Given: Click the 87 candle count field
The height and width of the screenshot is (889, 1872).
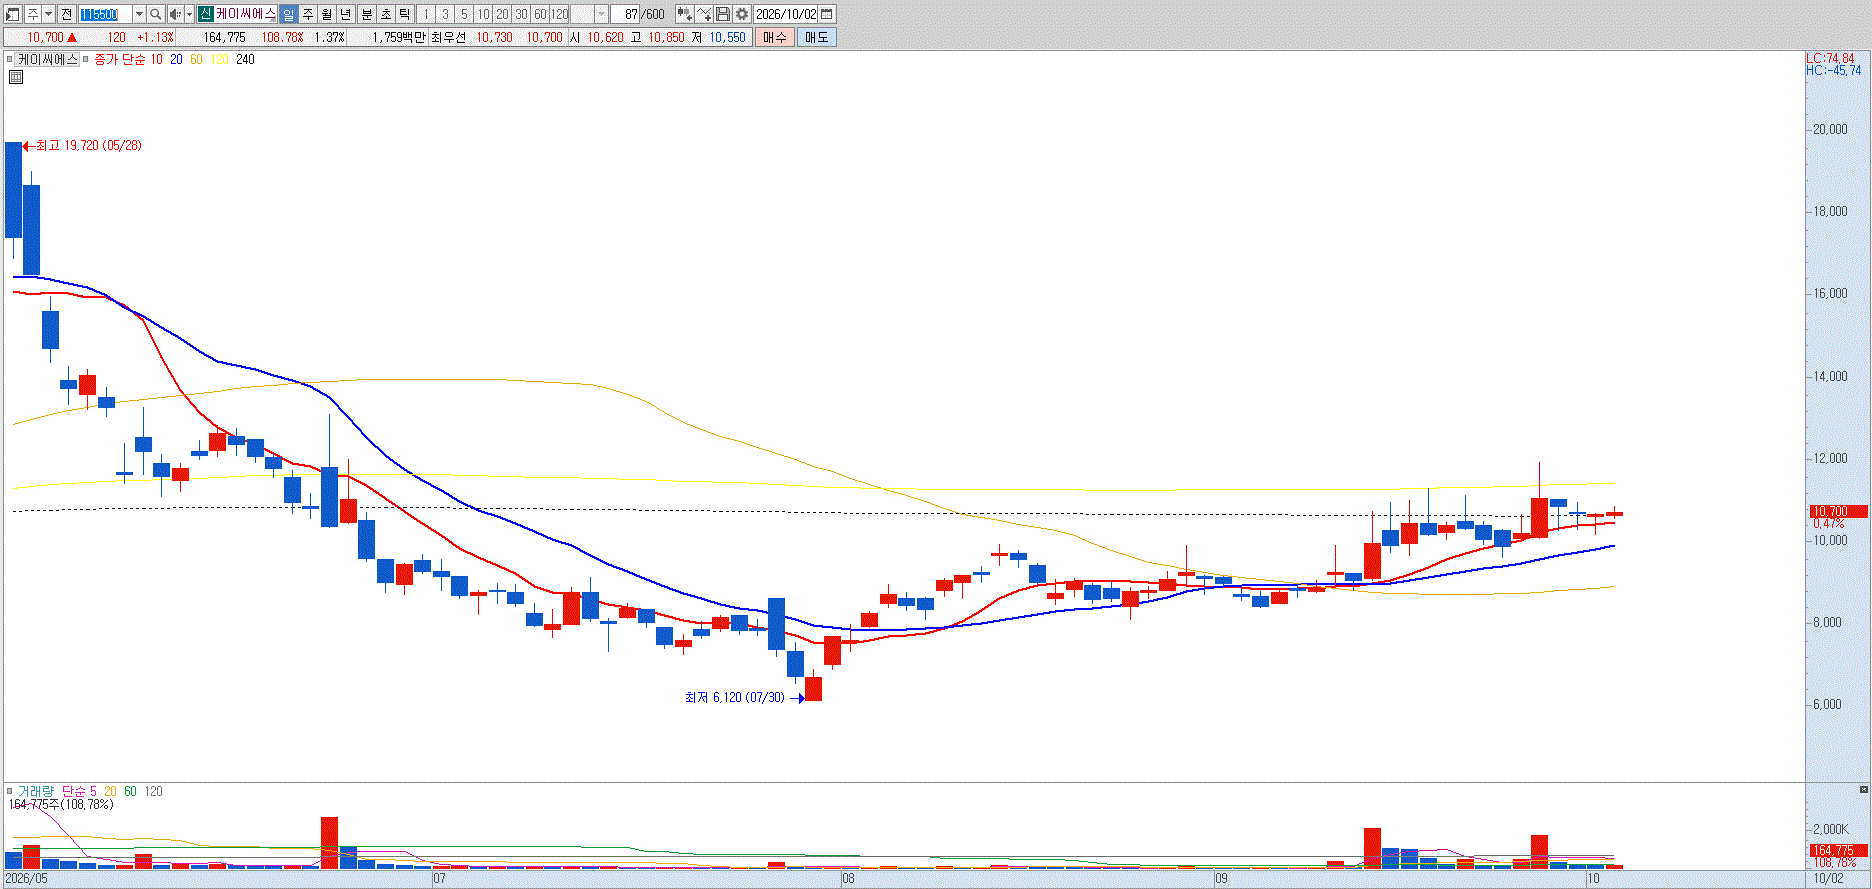Looking at the screenshot, I should (625, 14).
